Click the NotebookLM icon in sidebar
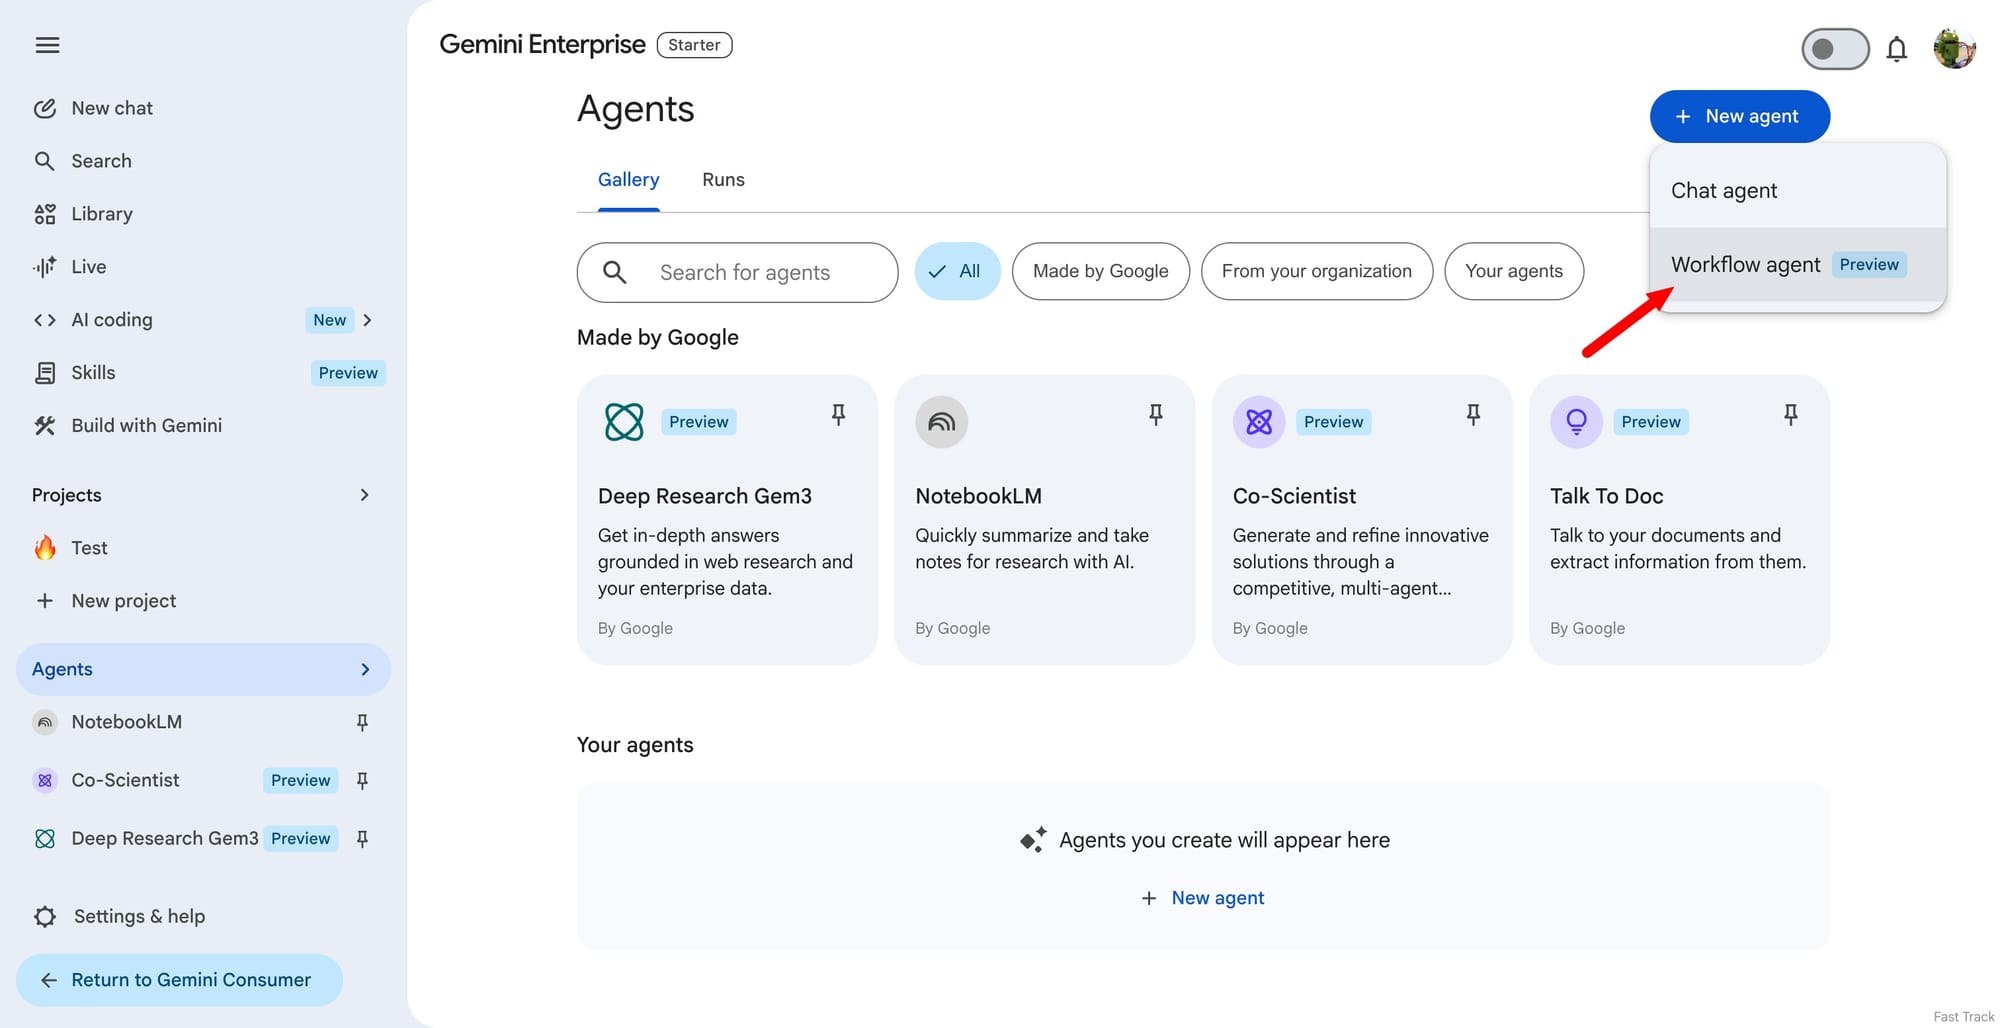Image resolution: width=2000 pixels, height=1028 pixels. point(45,722)
